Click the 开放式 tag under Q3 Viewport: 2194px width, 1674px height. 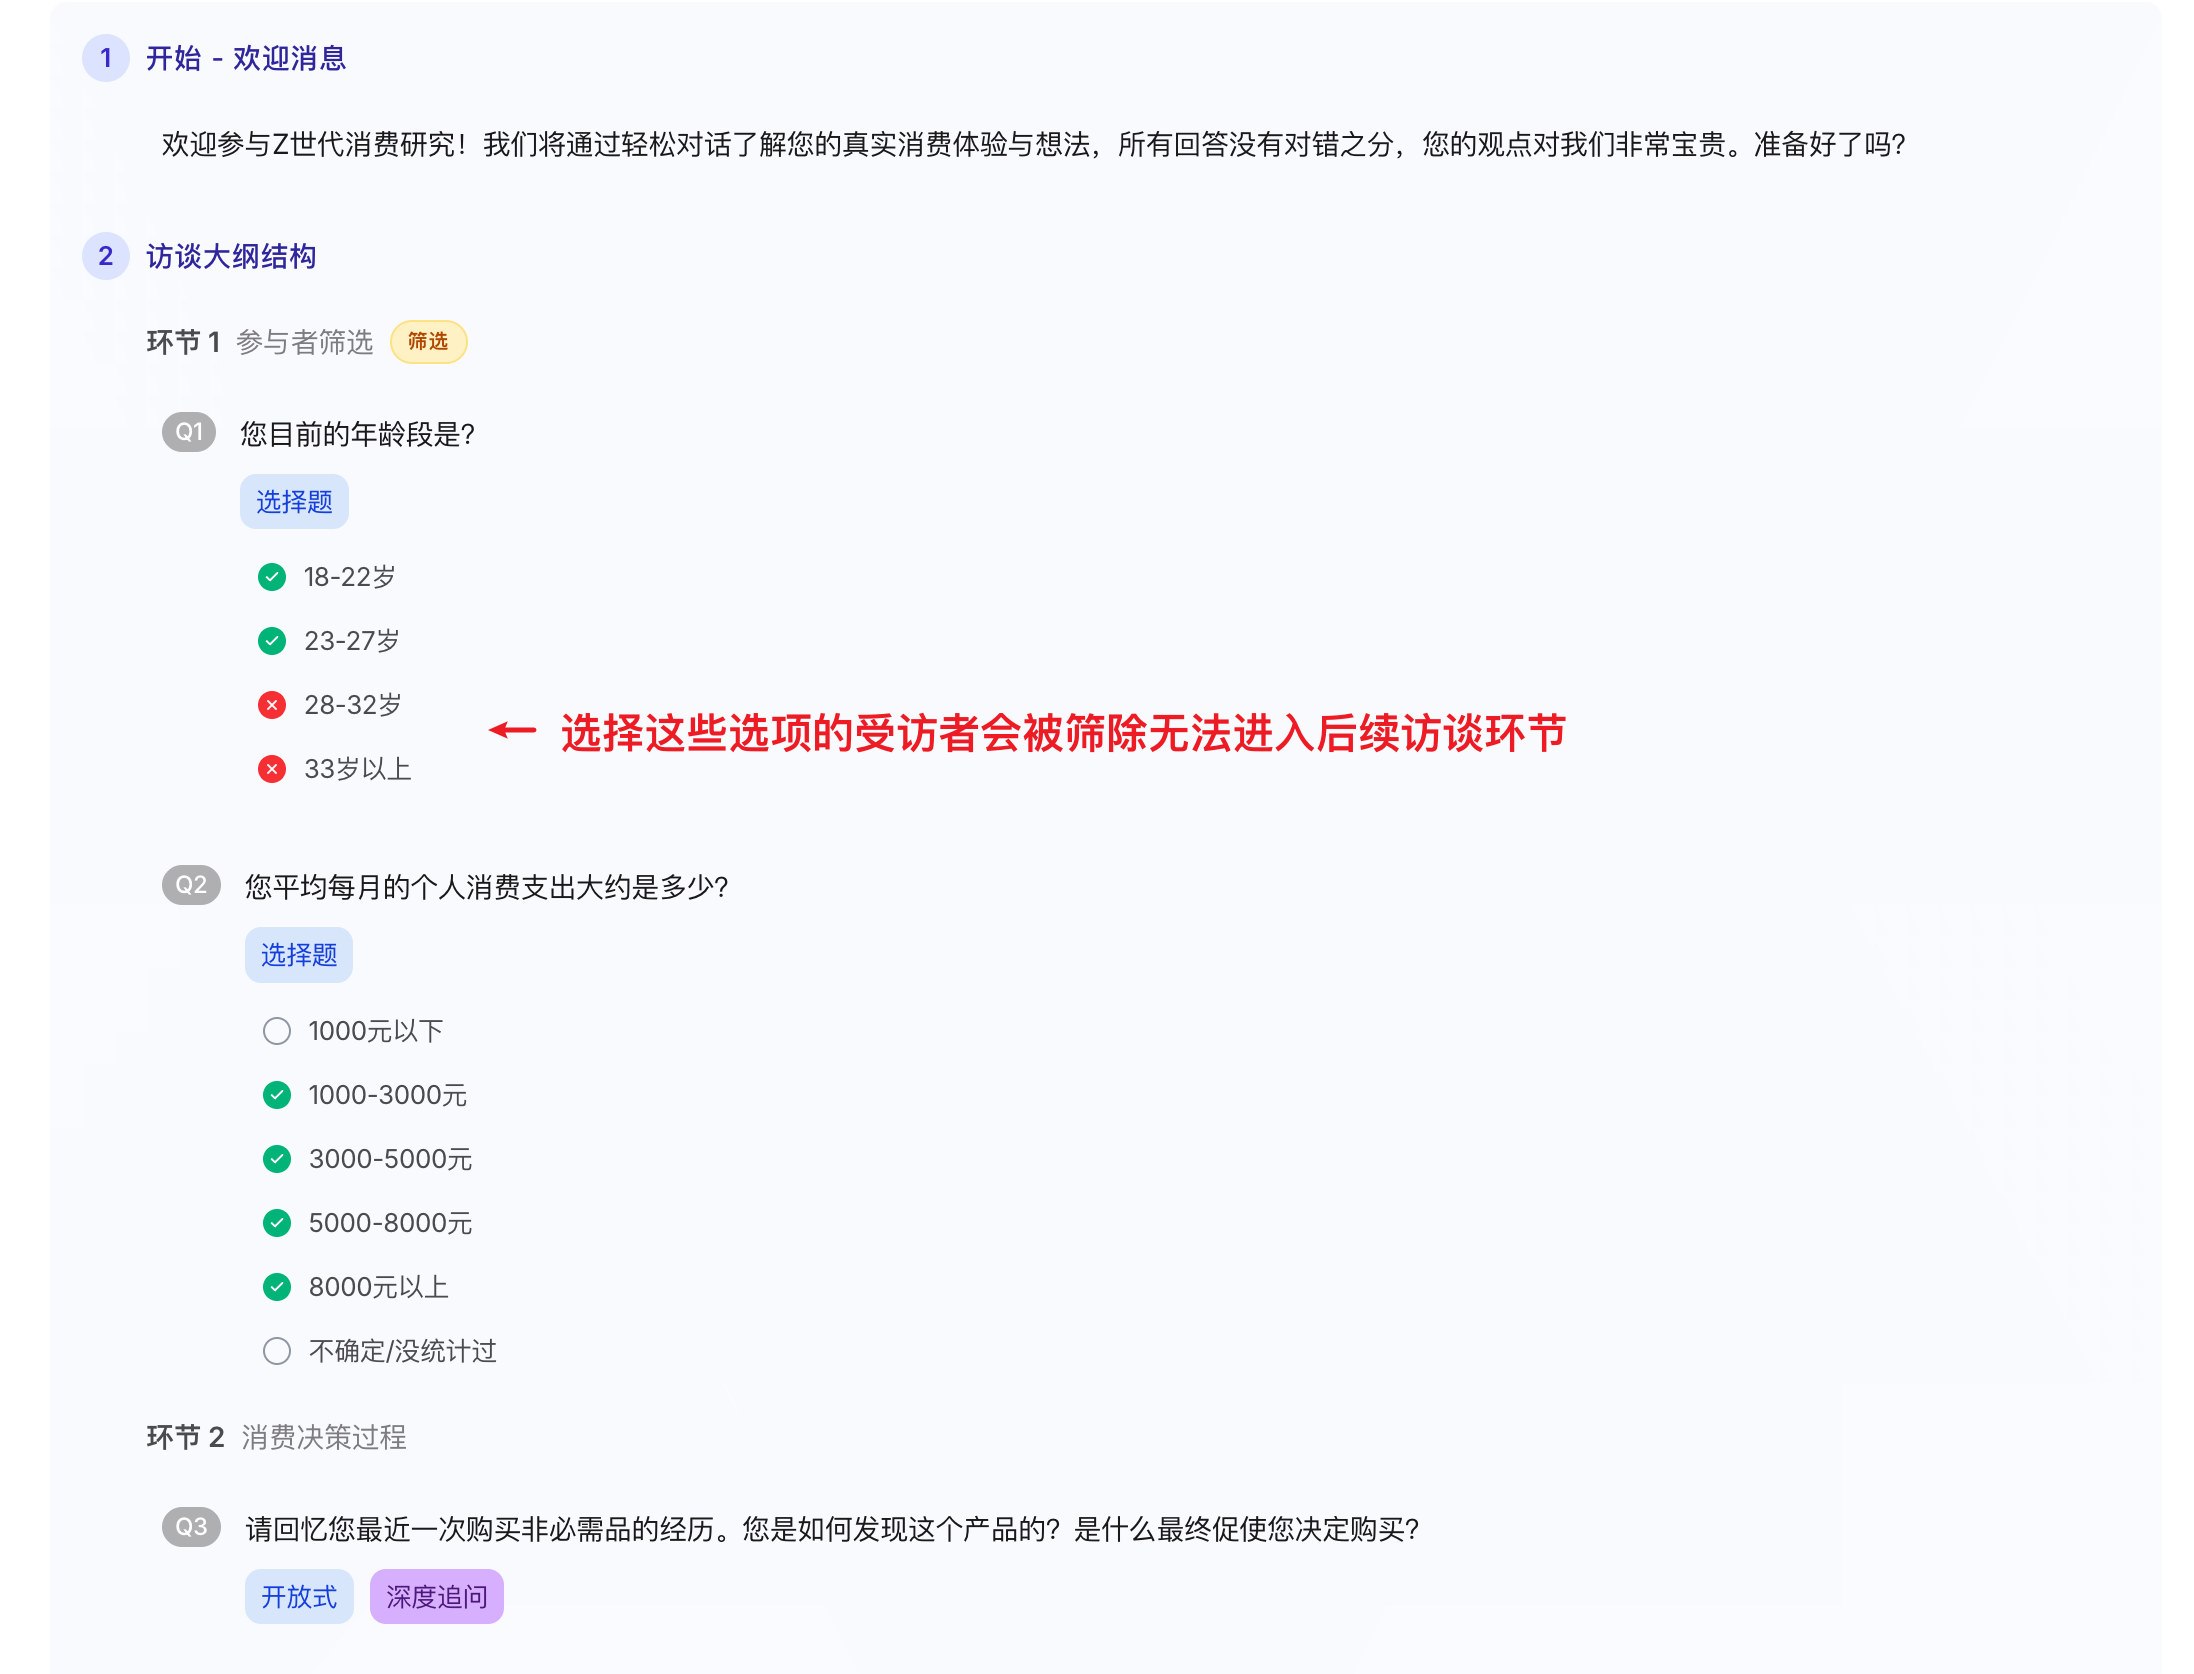pos(299,1597)
